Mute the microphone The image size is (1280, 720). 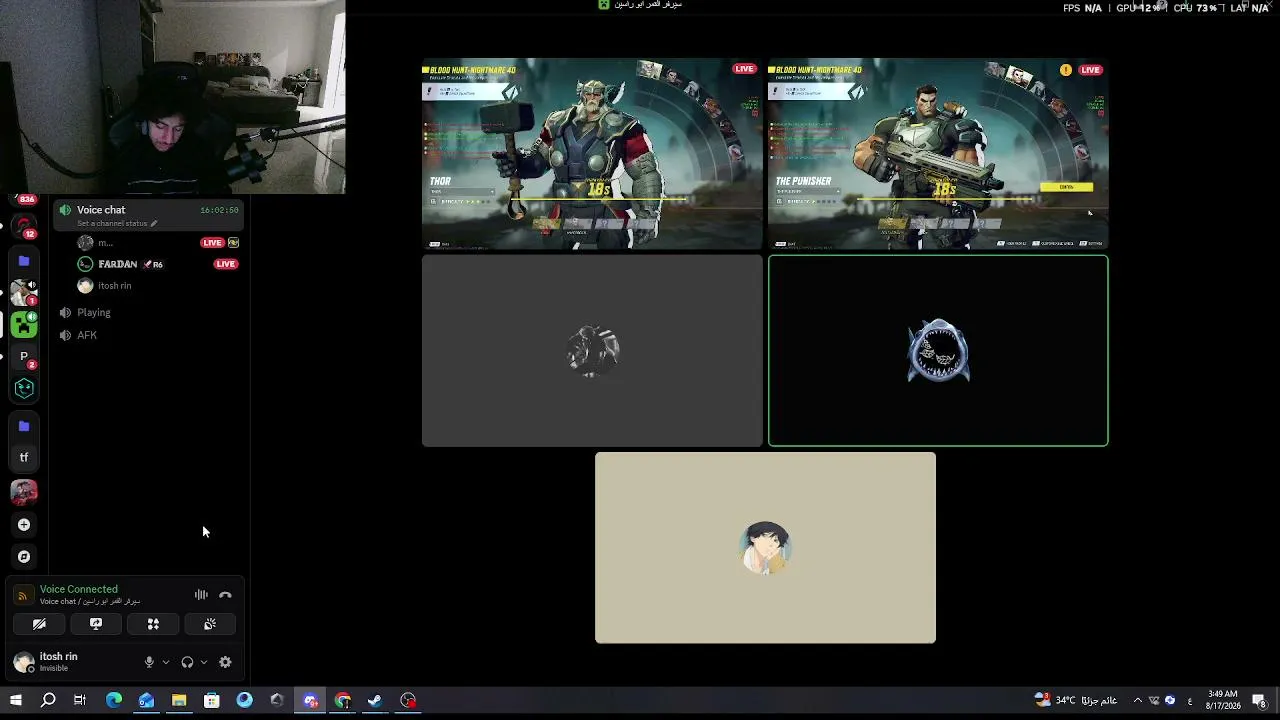click(x=149, y=662)
